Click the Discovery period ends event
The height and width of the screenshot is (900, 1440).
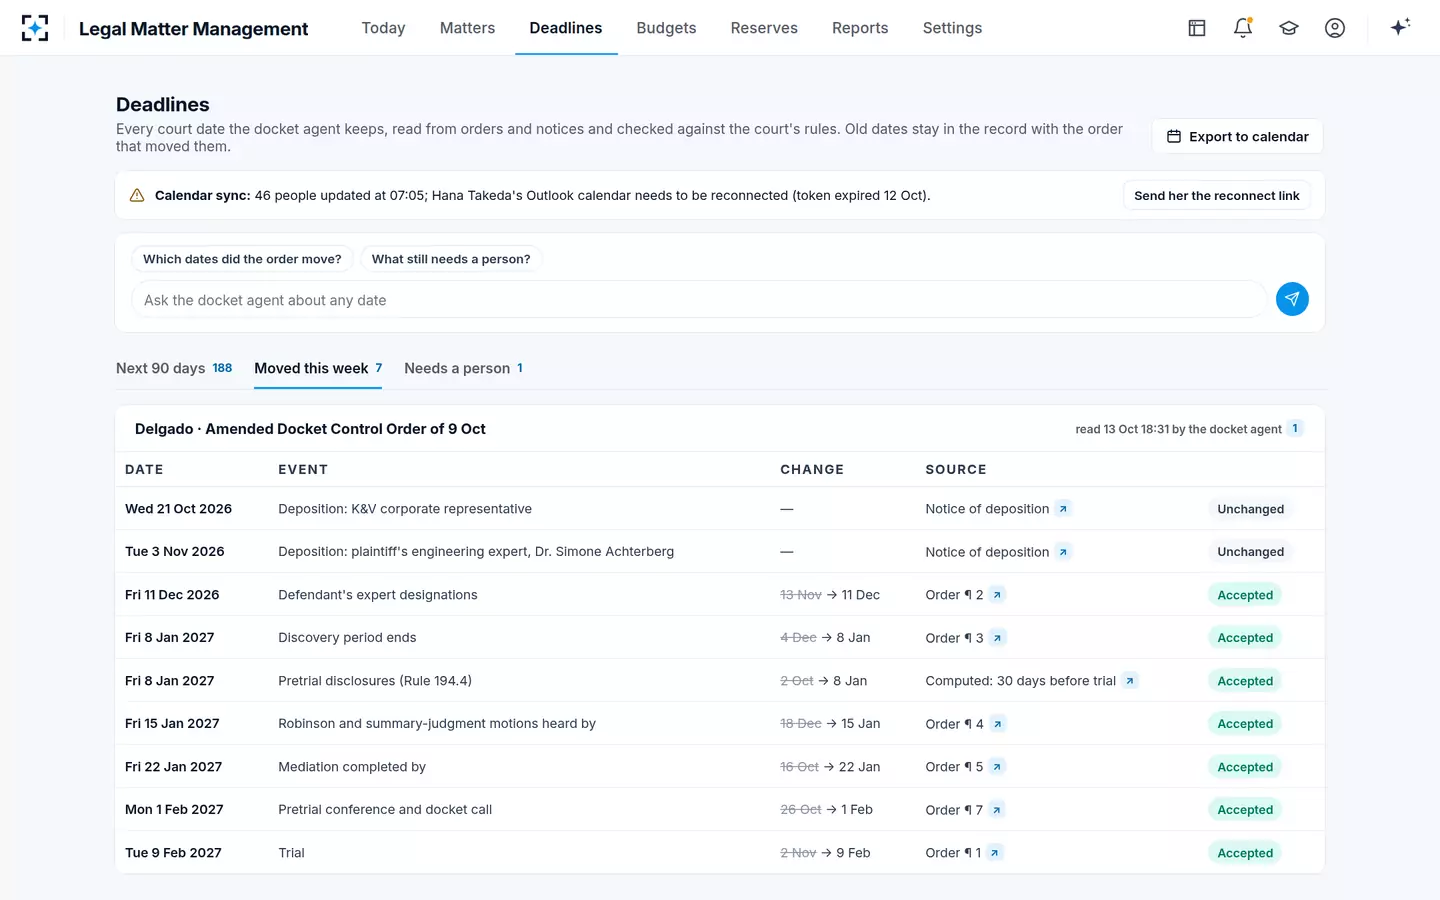click(347, 638)
